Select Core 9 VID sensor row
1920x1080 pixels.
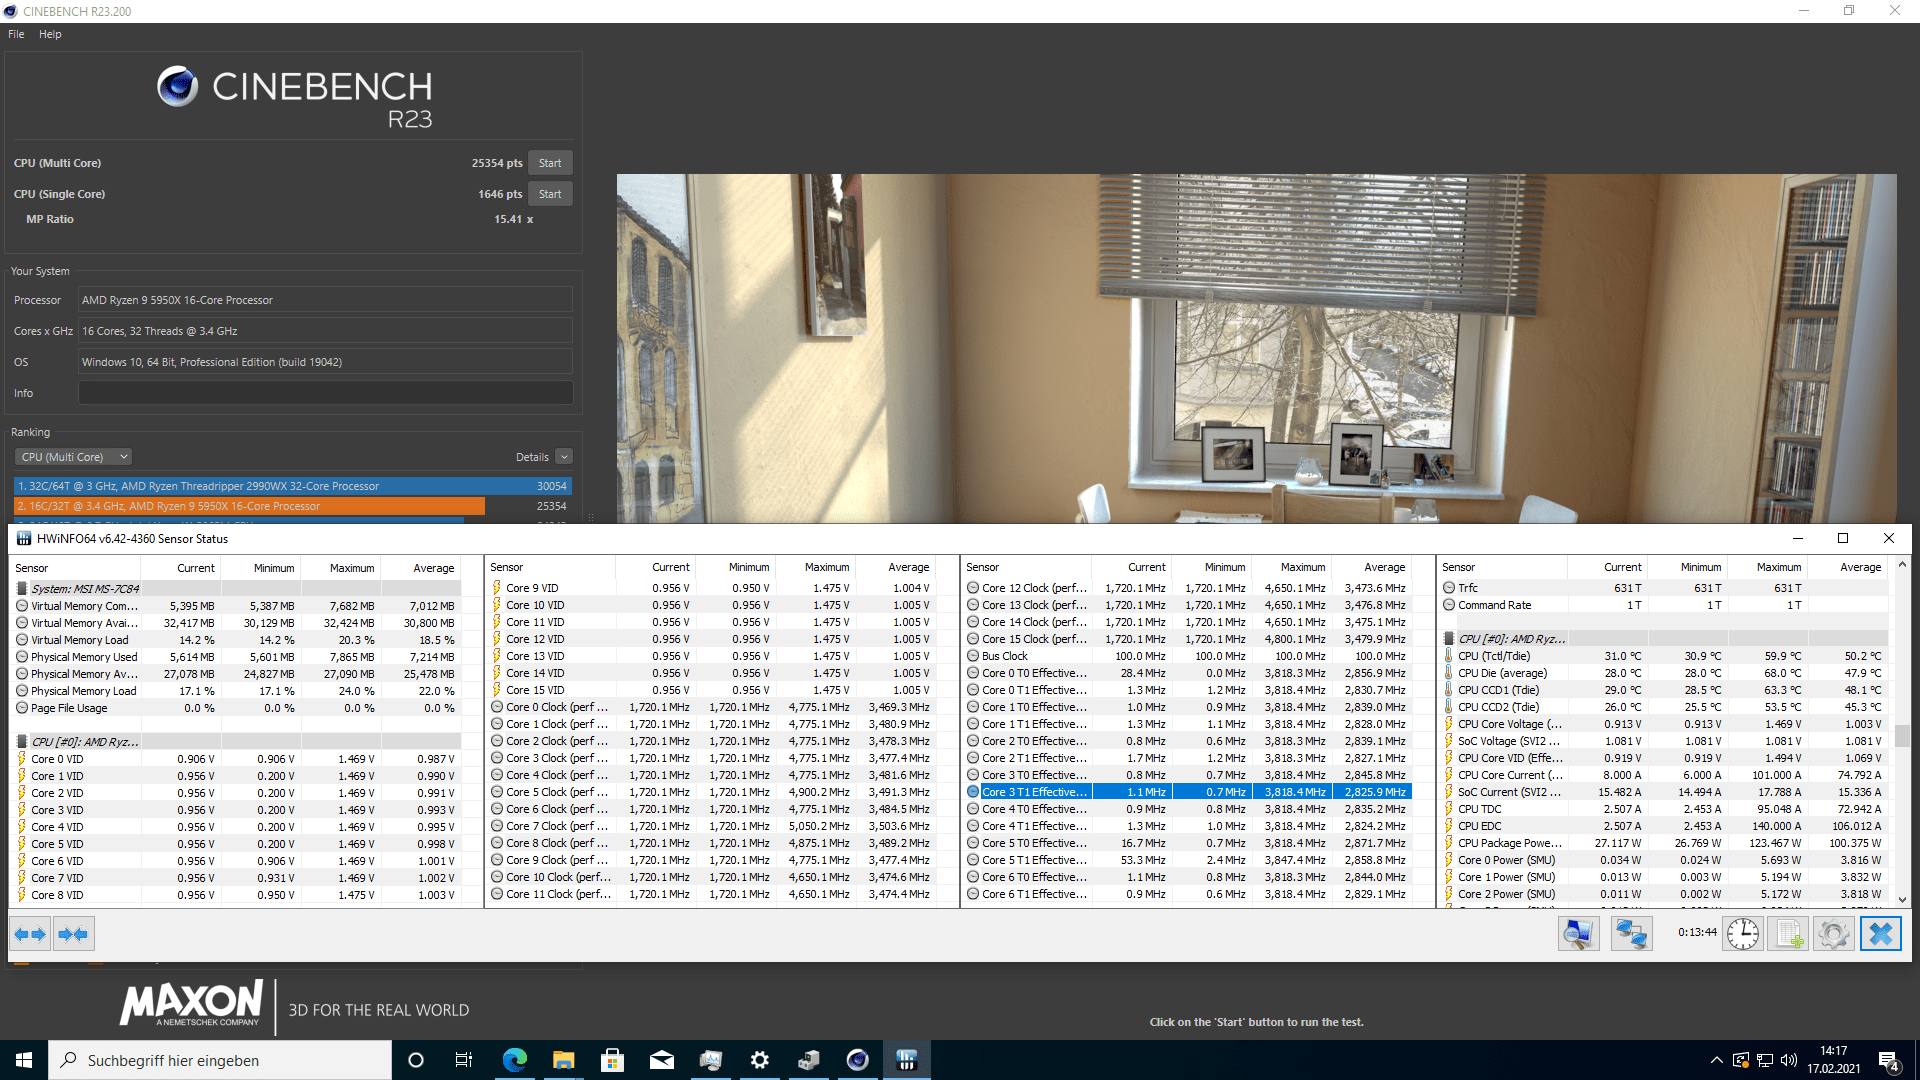[x=713, y=588]
